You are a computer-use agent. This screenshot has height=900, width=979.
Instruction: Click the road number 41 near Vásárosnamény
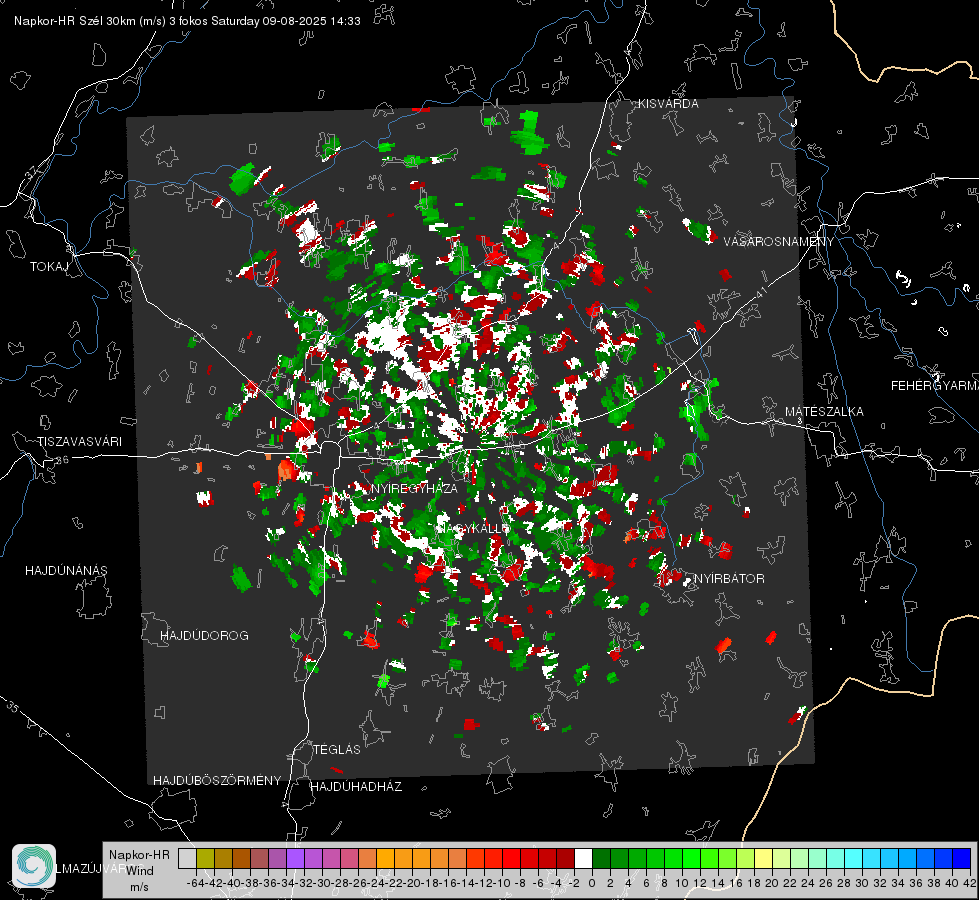pos(760,292)
